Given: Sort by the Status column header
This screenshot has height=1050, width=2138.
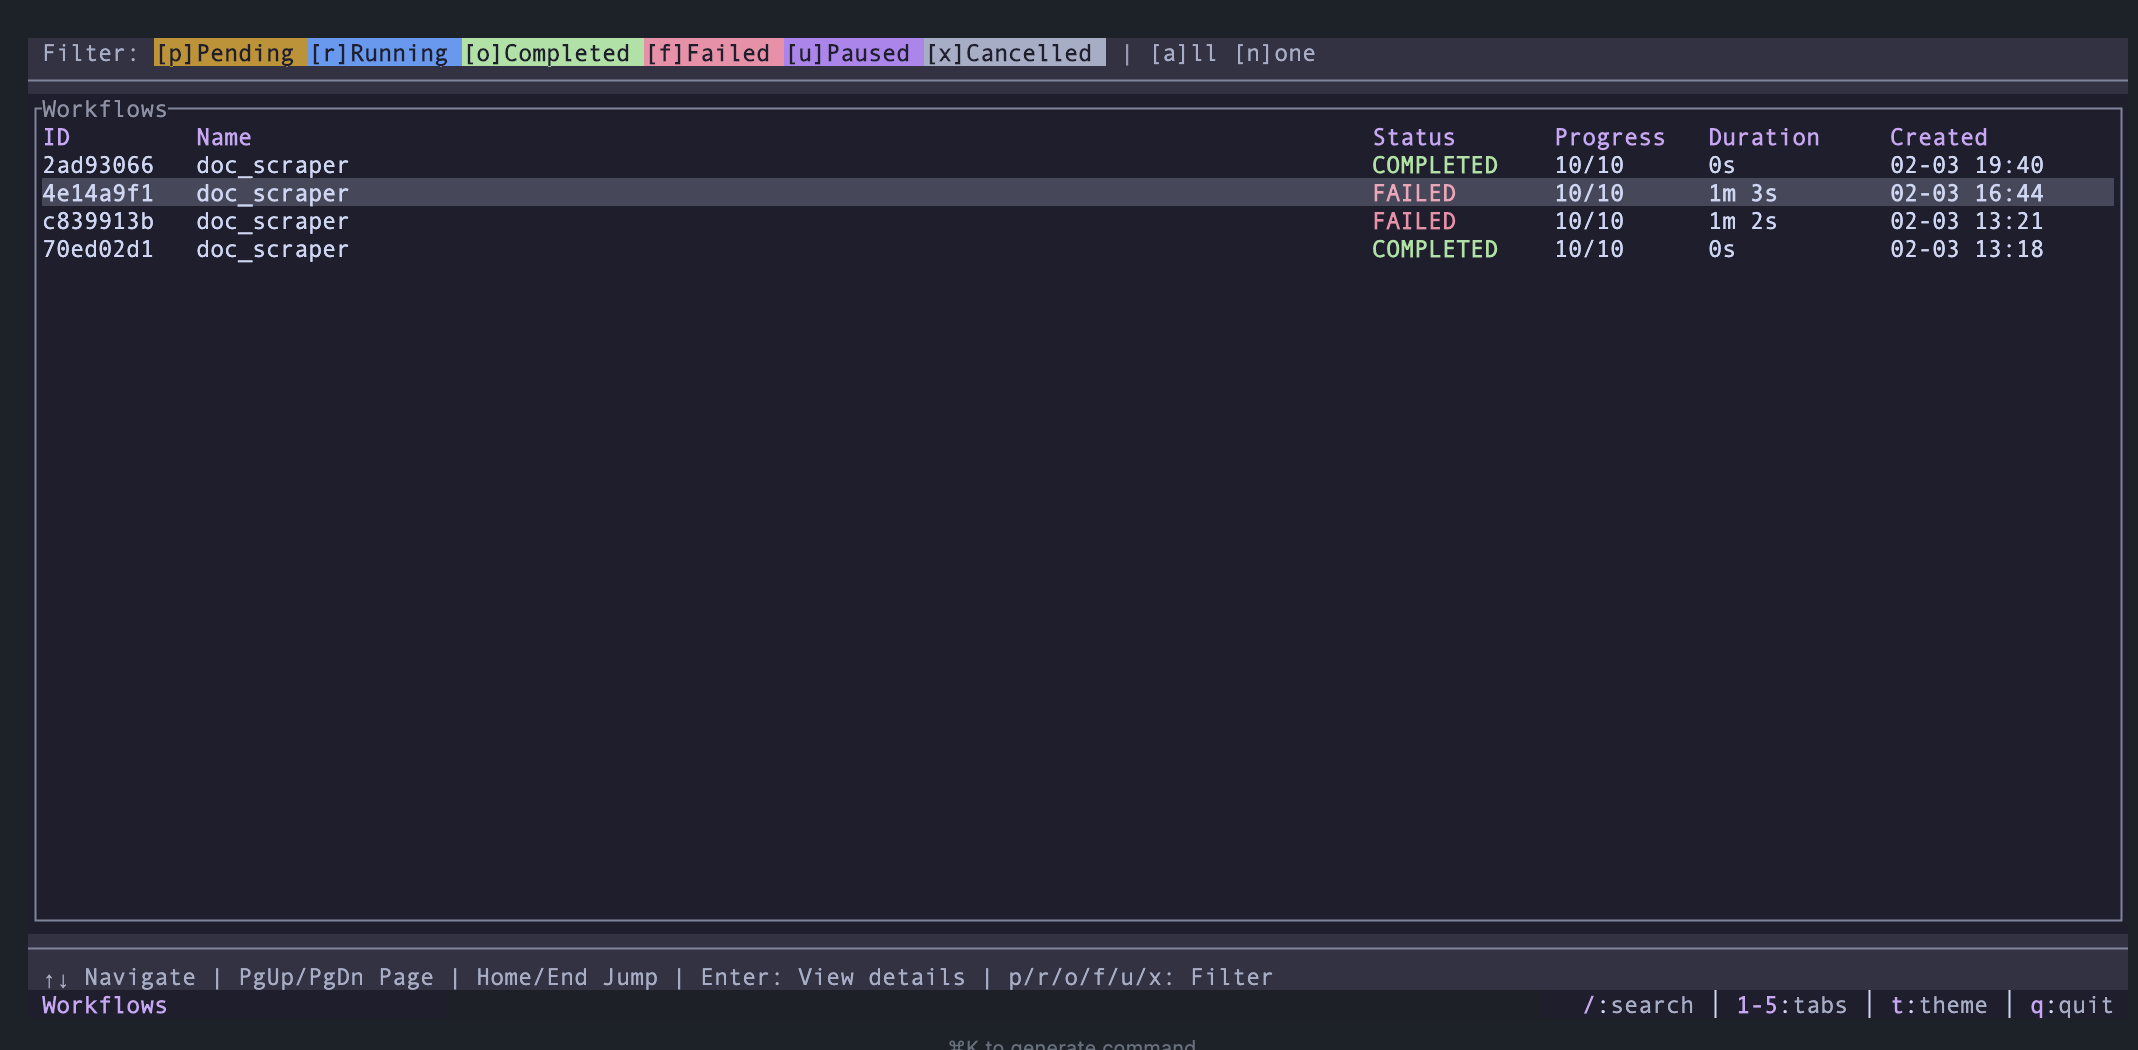Looking at the screenshot, I should [1414, 137].
